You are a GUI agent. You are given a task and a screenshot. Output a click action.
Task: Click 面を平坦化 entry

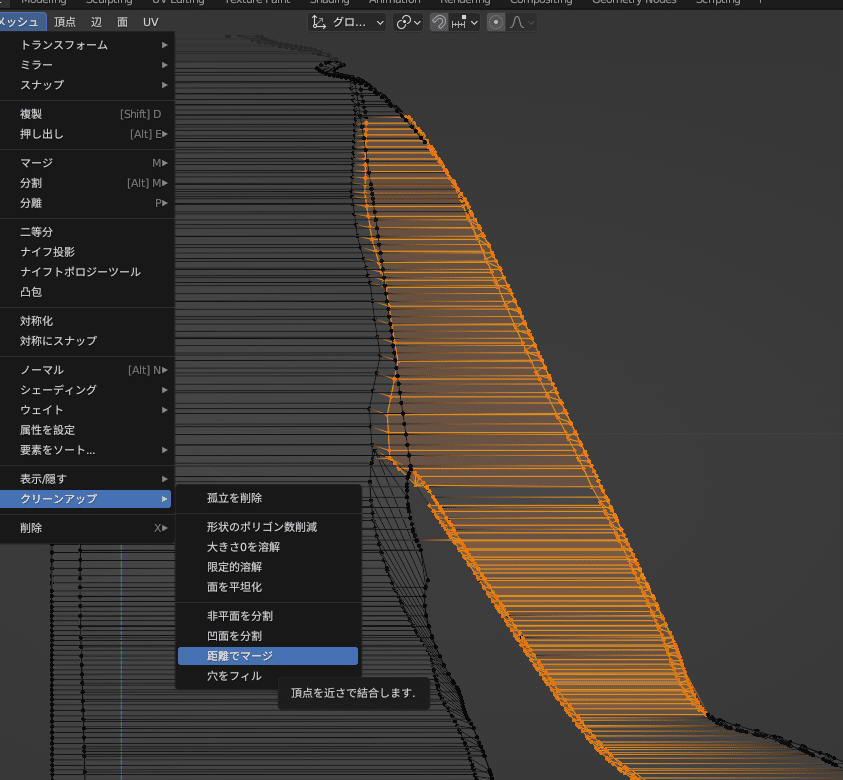click(x=268, y=587)
